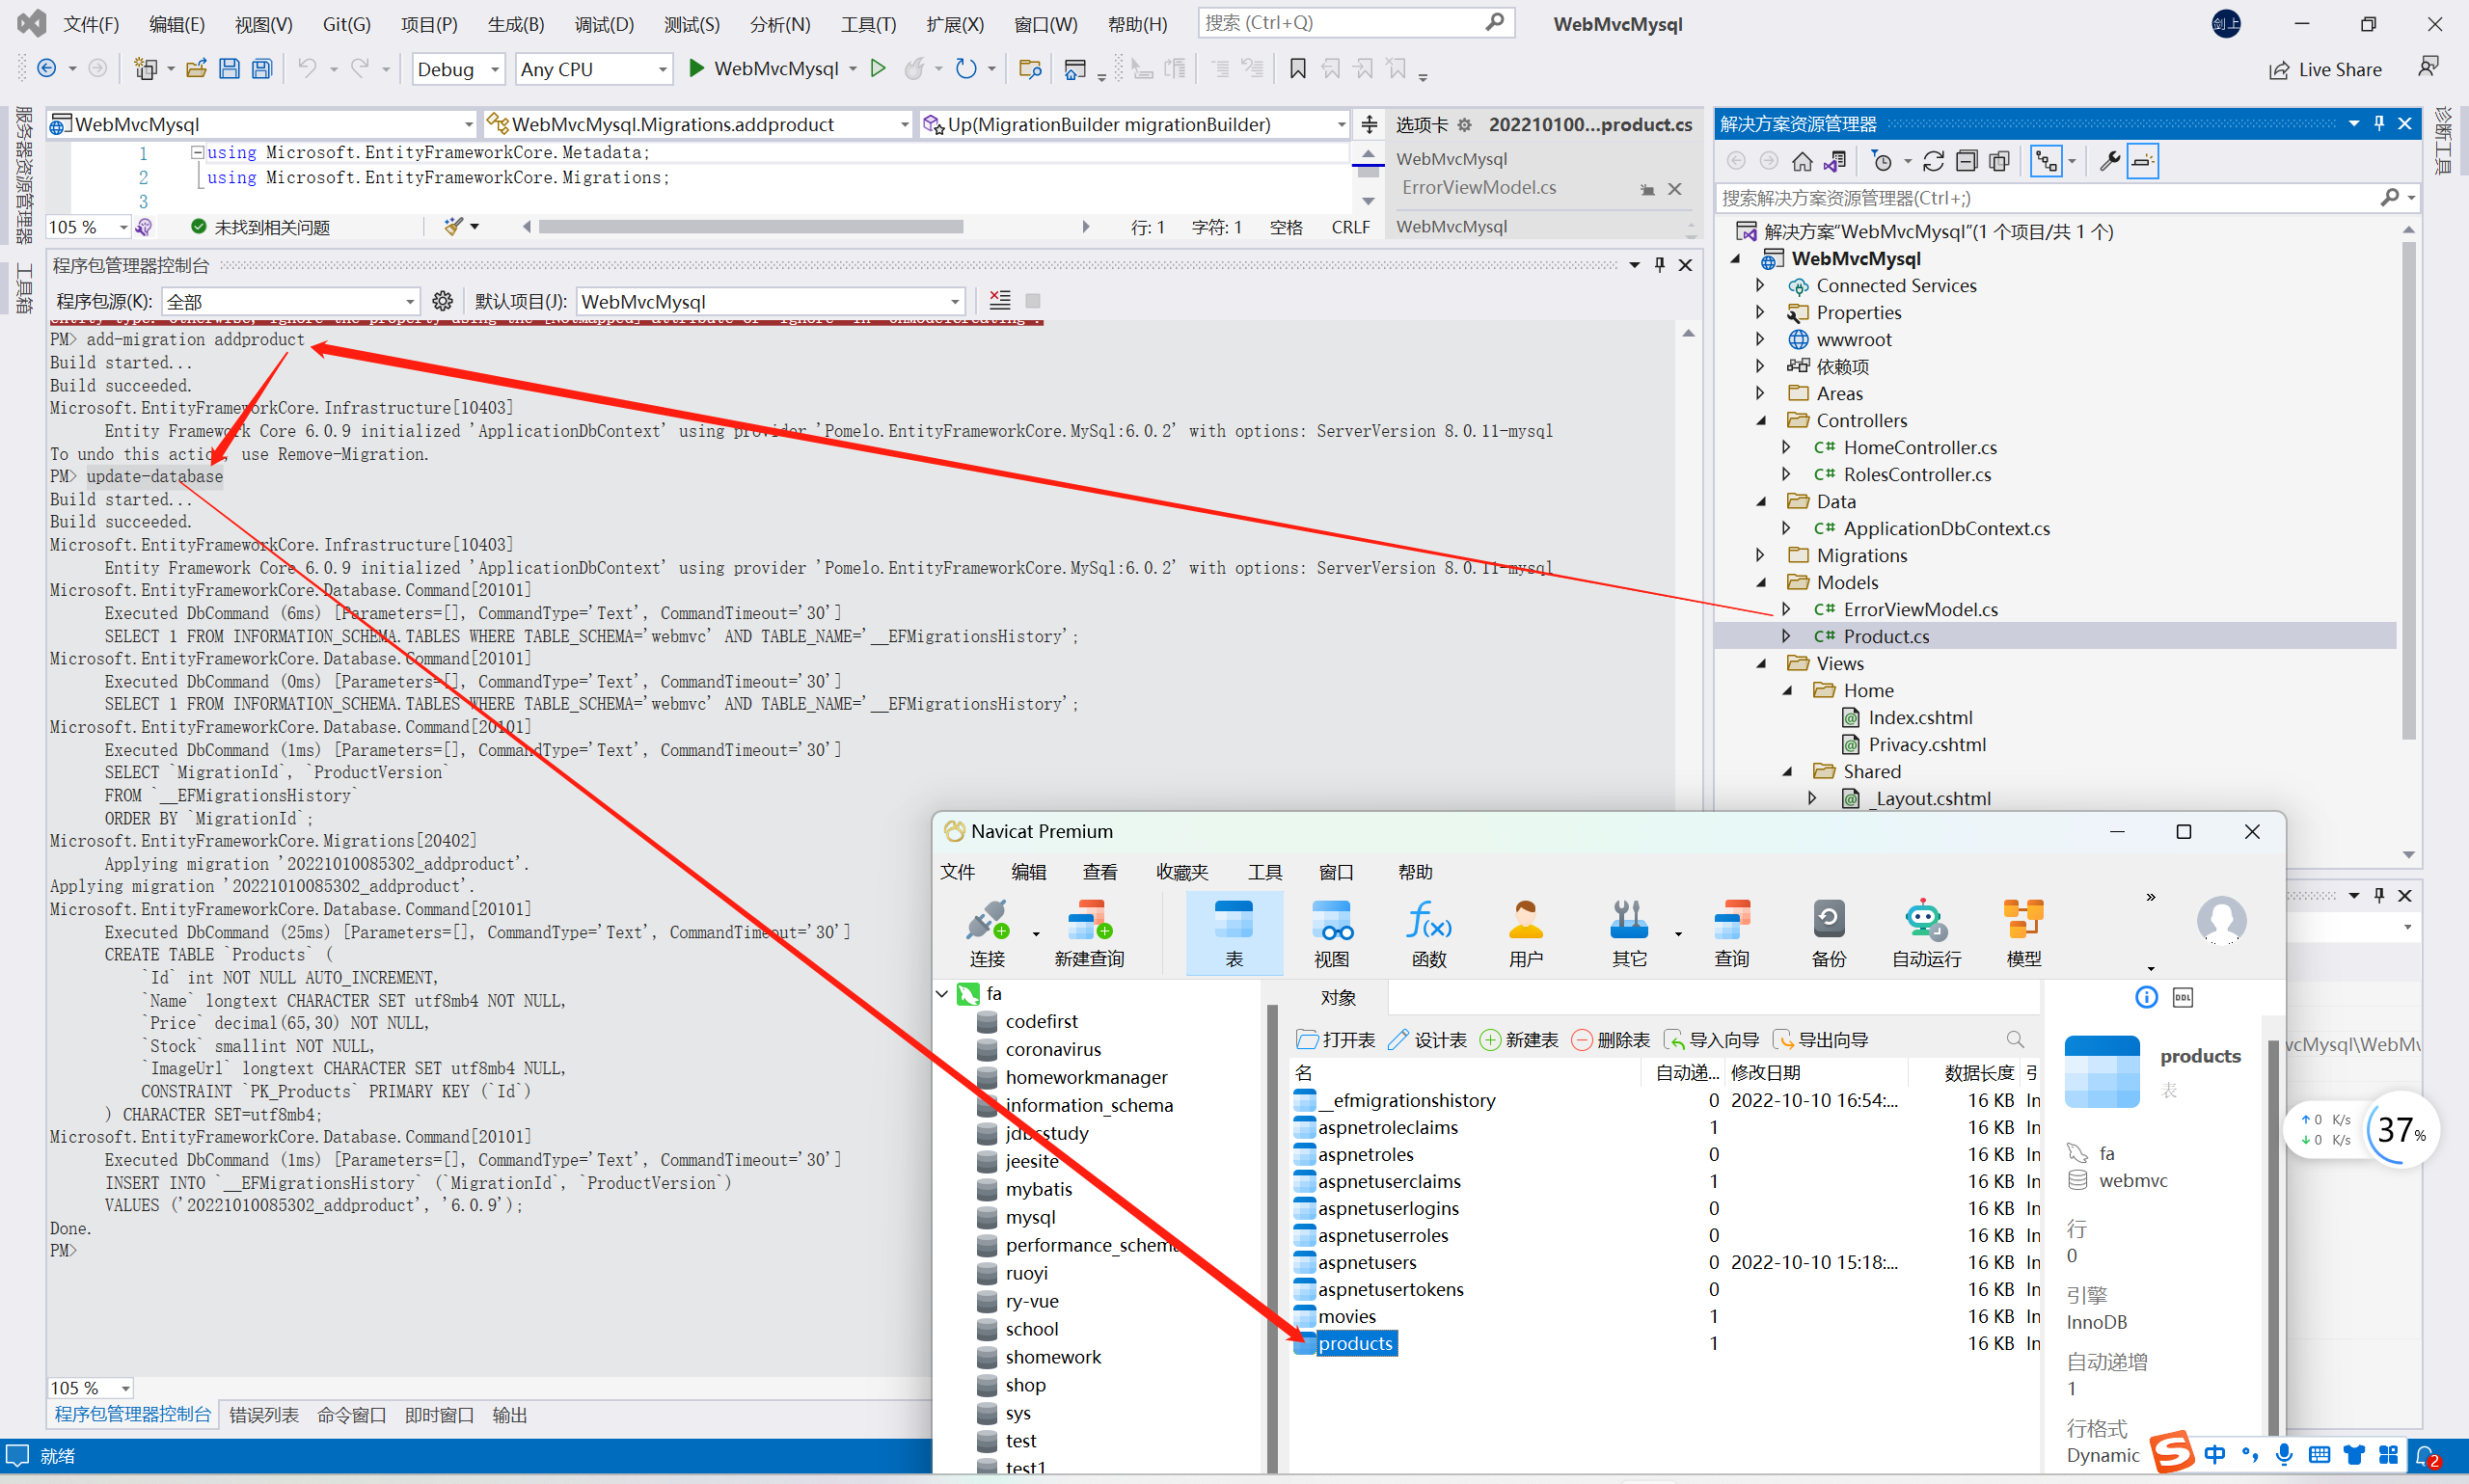Toggle preview selected items in Solution Explorer
The image size is (2469, 1484).
pos(2142,161)
